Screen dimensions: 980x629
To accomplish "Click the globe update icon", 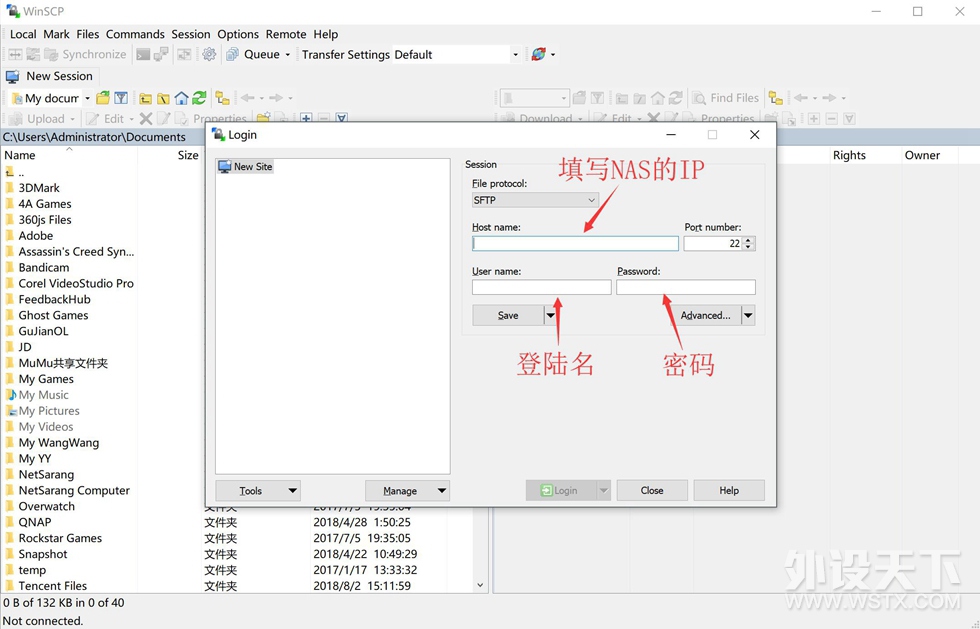I will (538, 54).
